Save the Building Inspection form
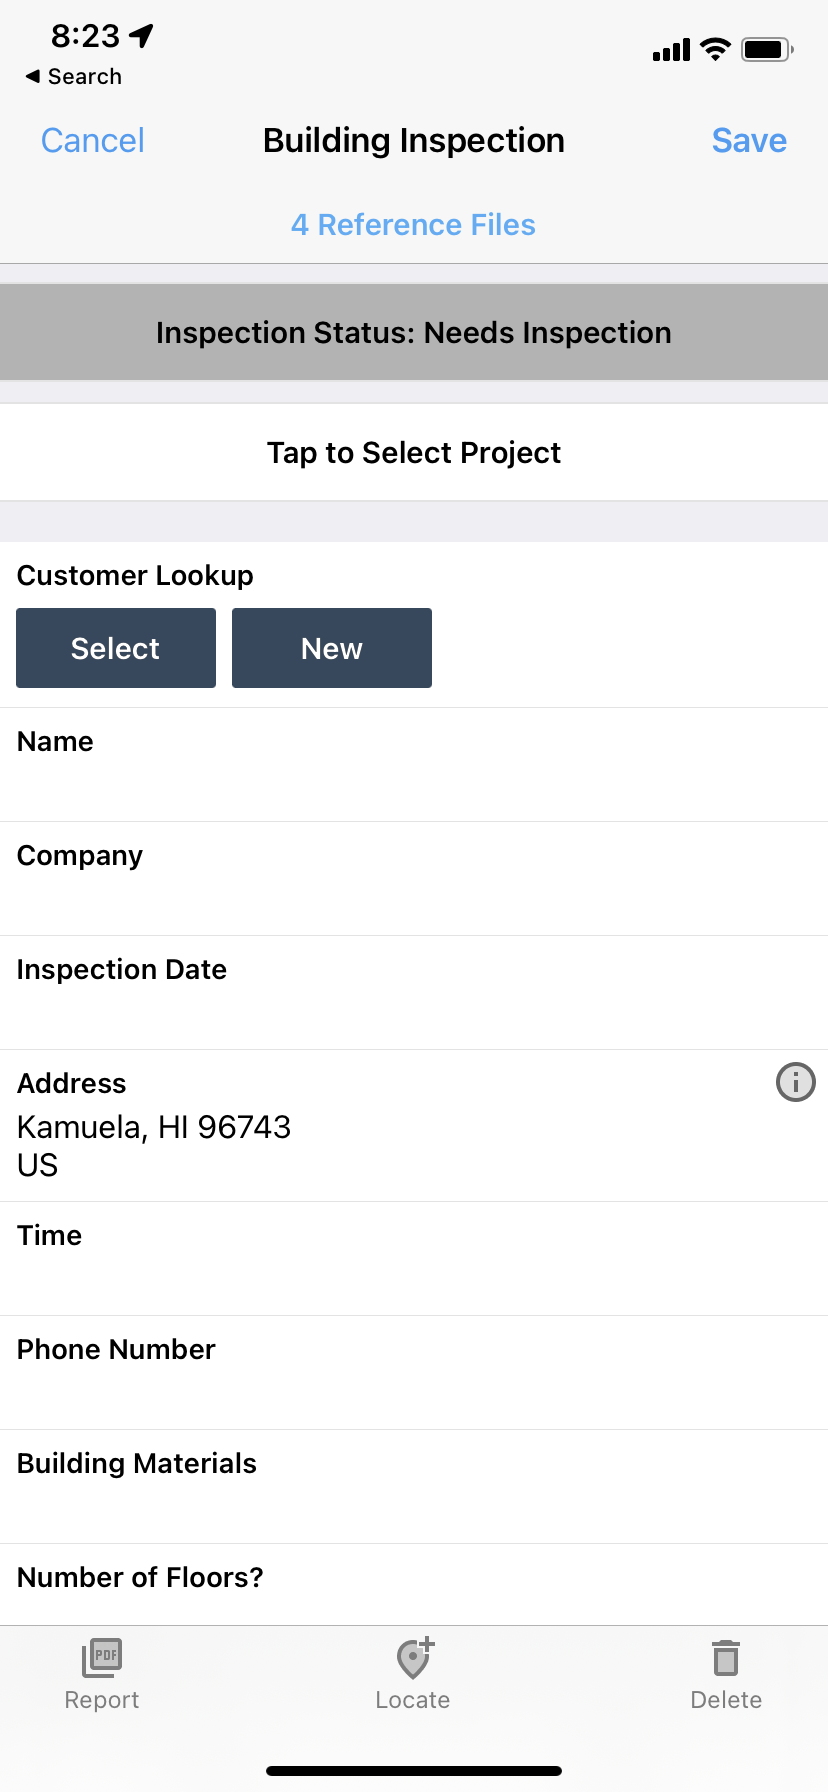The image size is (828, 1792). click(748, 141)
